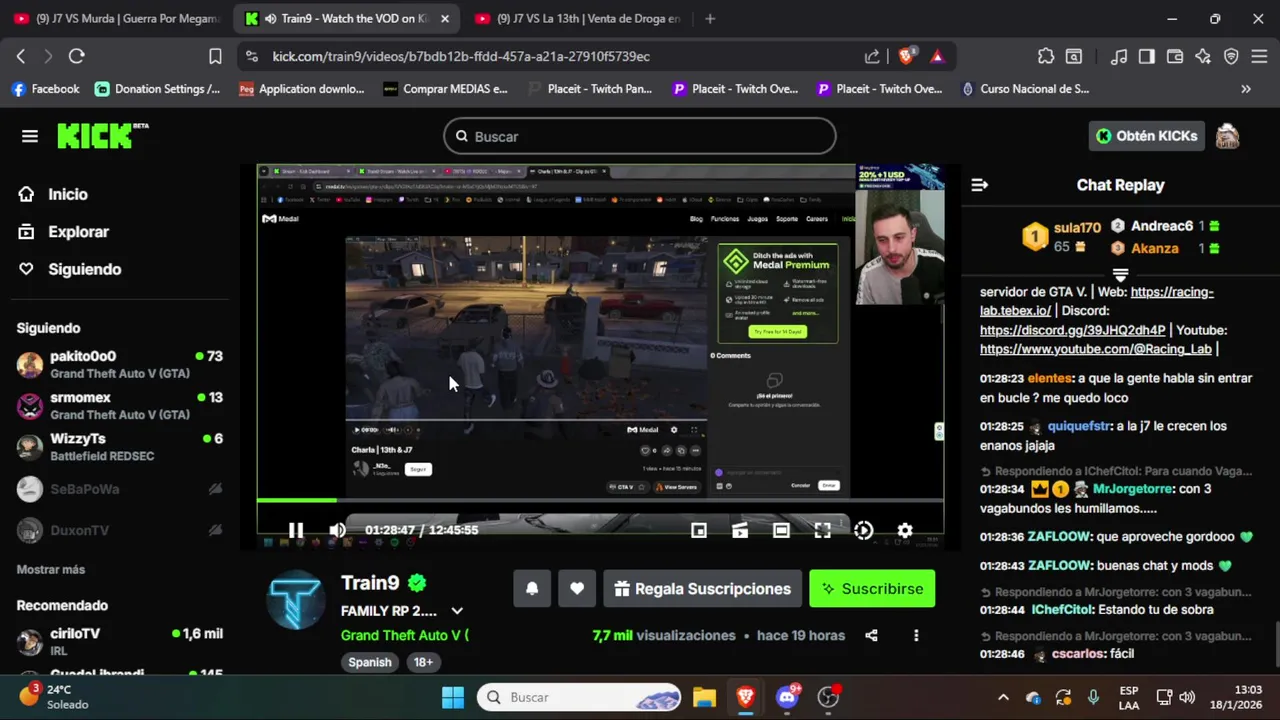Screen dimensions: 1280x720
Task: Open Brave Rewards triangle icon
Action: pyautogui.click(x=937, y=56)
